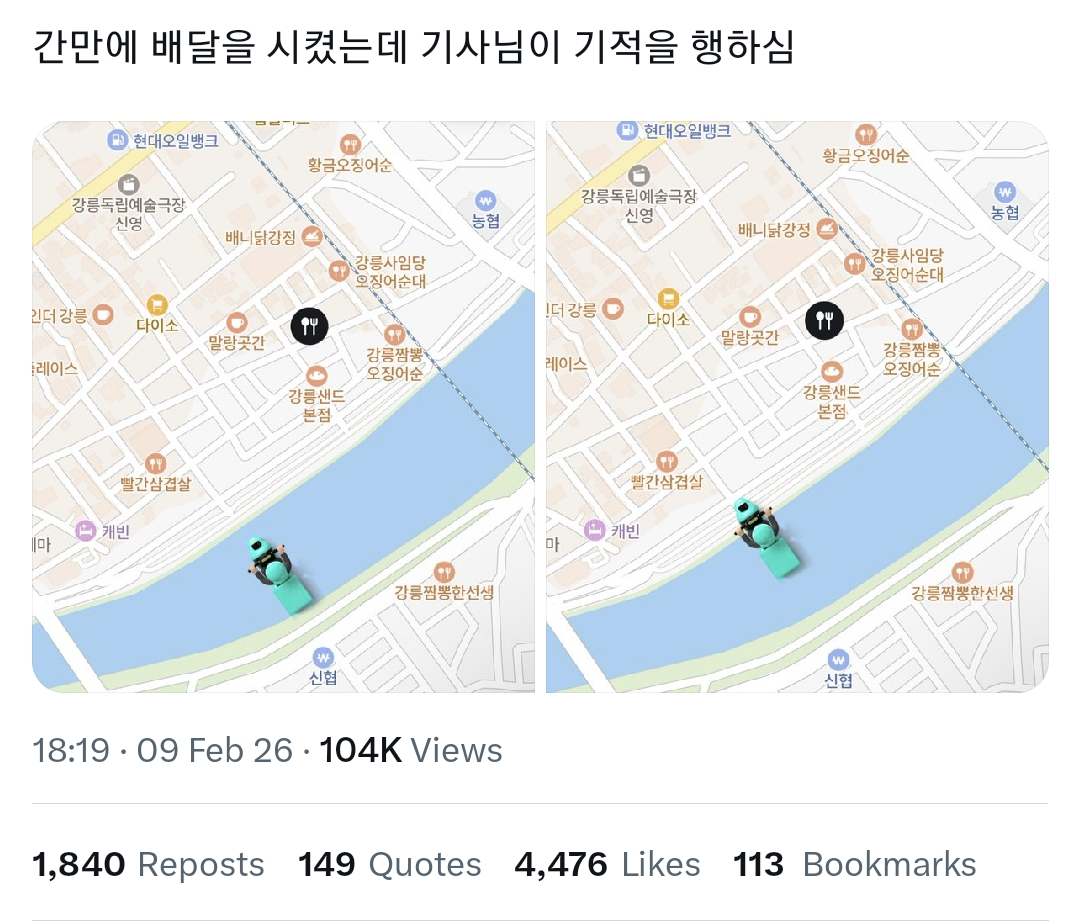Screen dimensions: 1080x922
Task: Click black restaurant pin in left map
Action: [310, 325]
